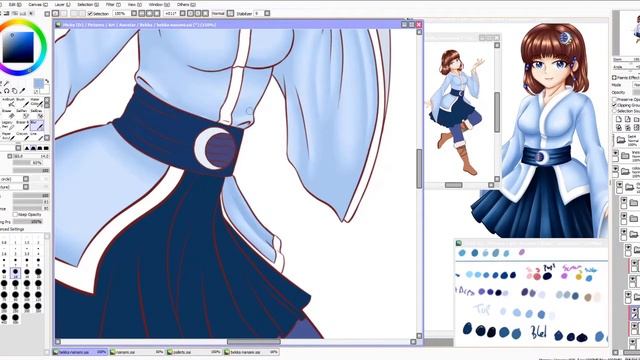The width and height of the screenshot is (640, 360).
Task: Enable the Preserve Opacity checkbox
Action: [615, 100]
